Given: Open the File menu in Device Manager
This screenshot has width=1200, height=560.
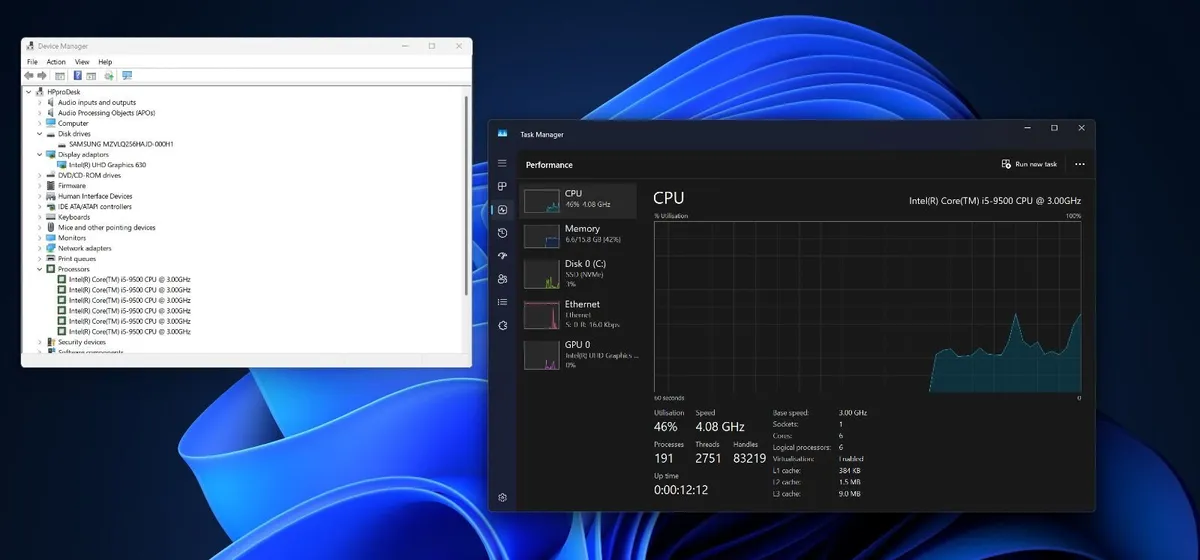Looking at the screenshot, I should 32,62.
